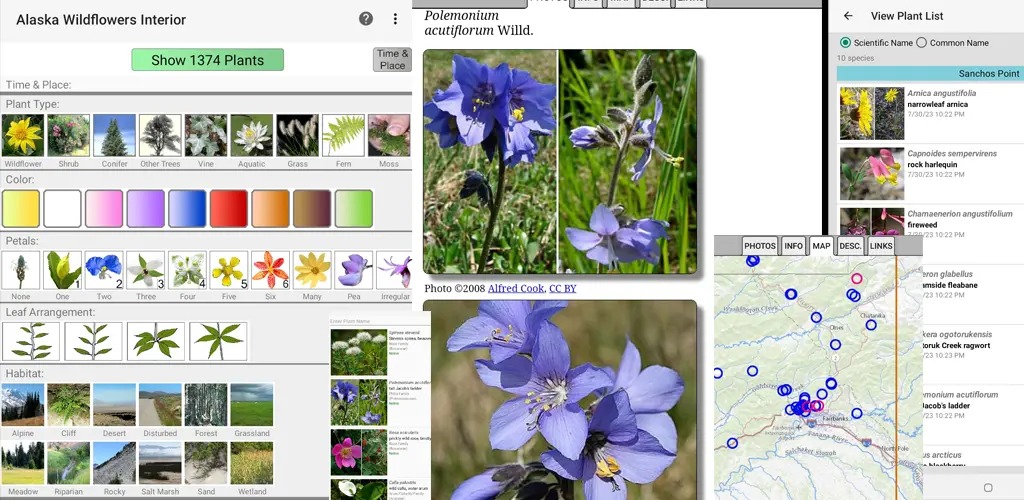Select the Sand habitat thumbnail

point(206,463)
